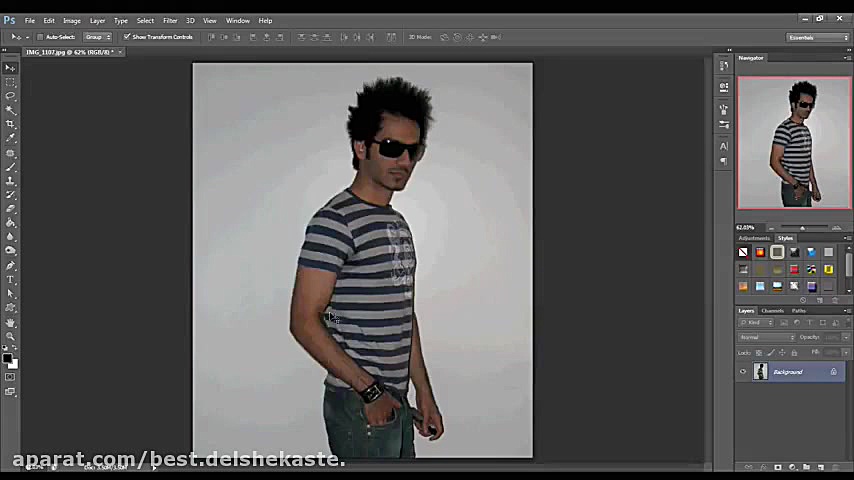Open the Help menu
The width and height of the screenshot is (854, 480).
coord(265,21)
